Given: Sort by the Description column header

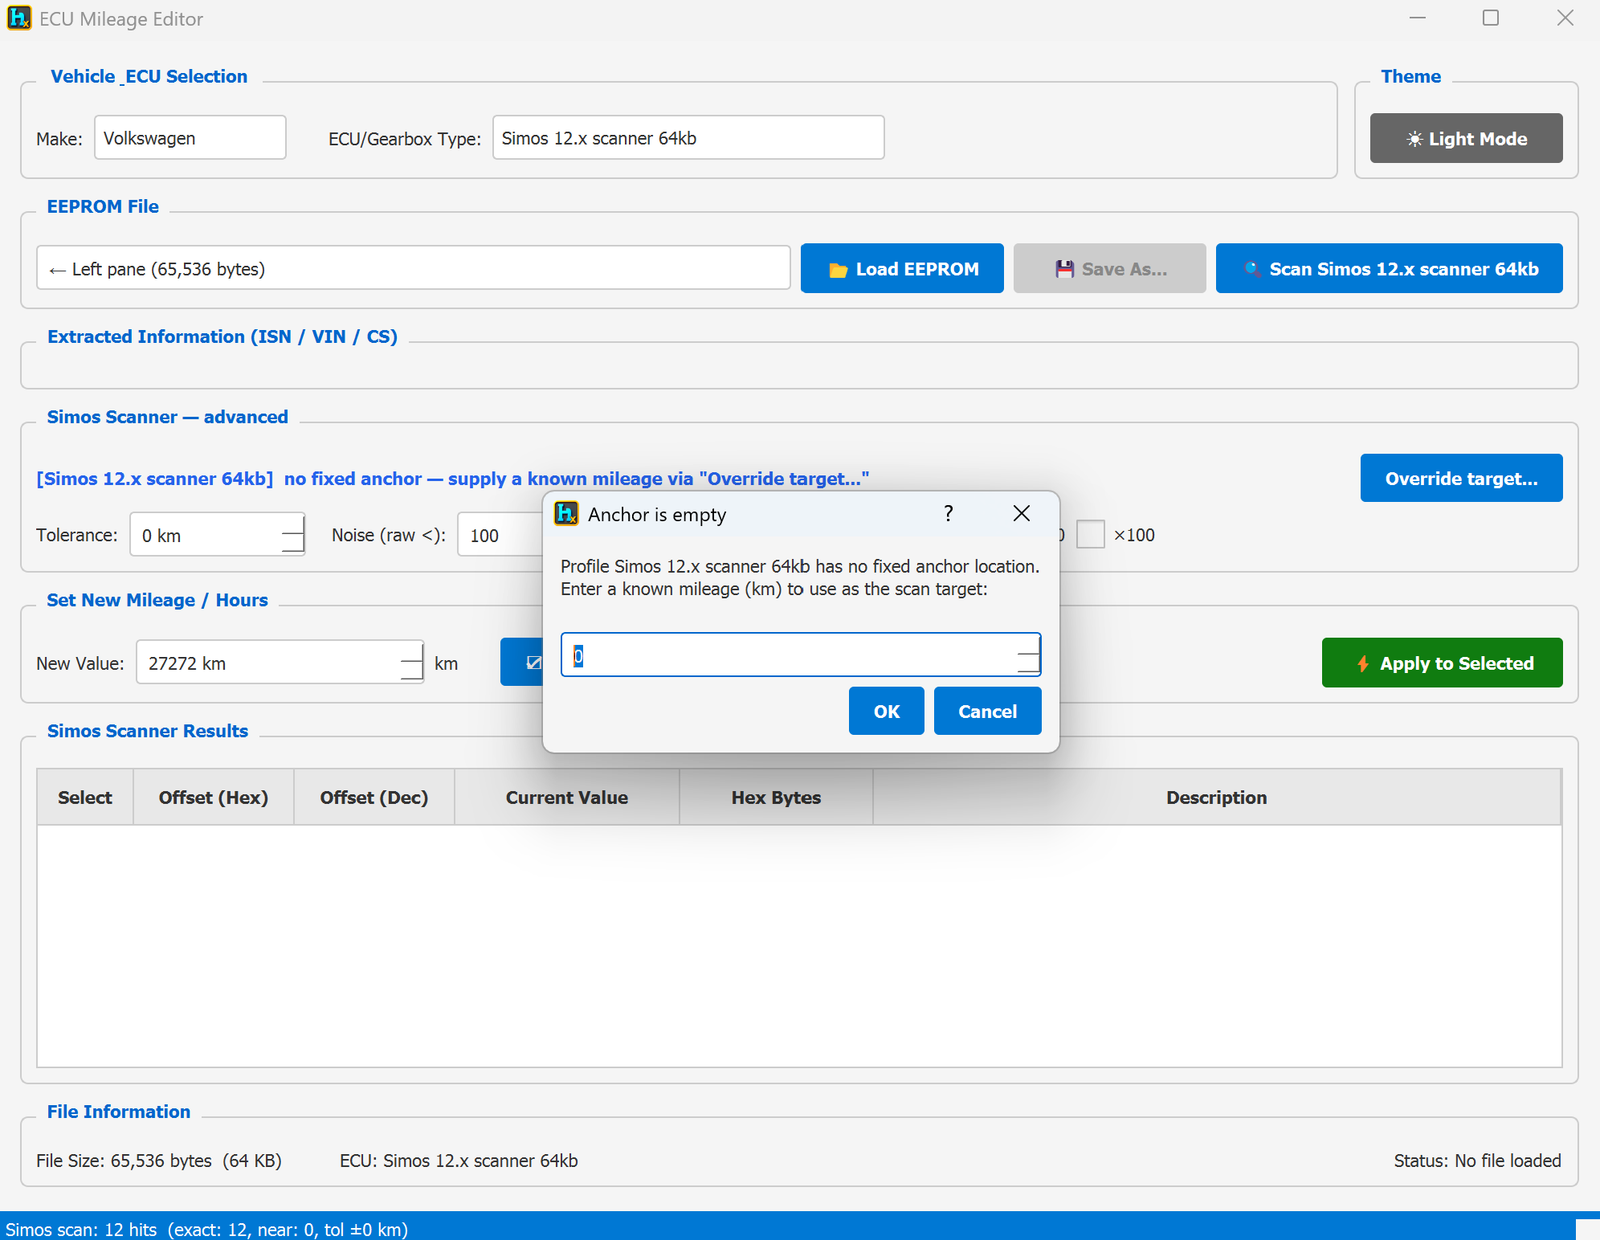Looking at the screenshot, I should coord(1216,797).
